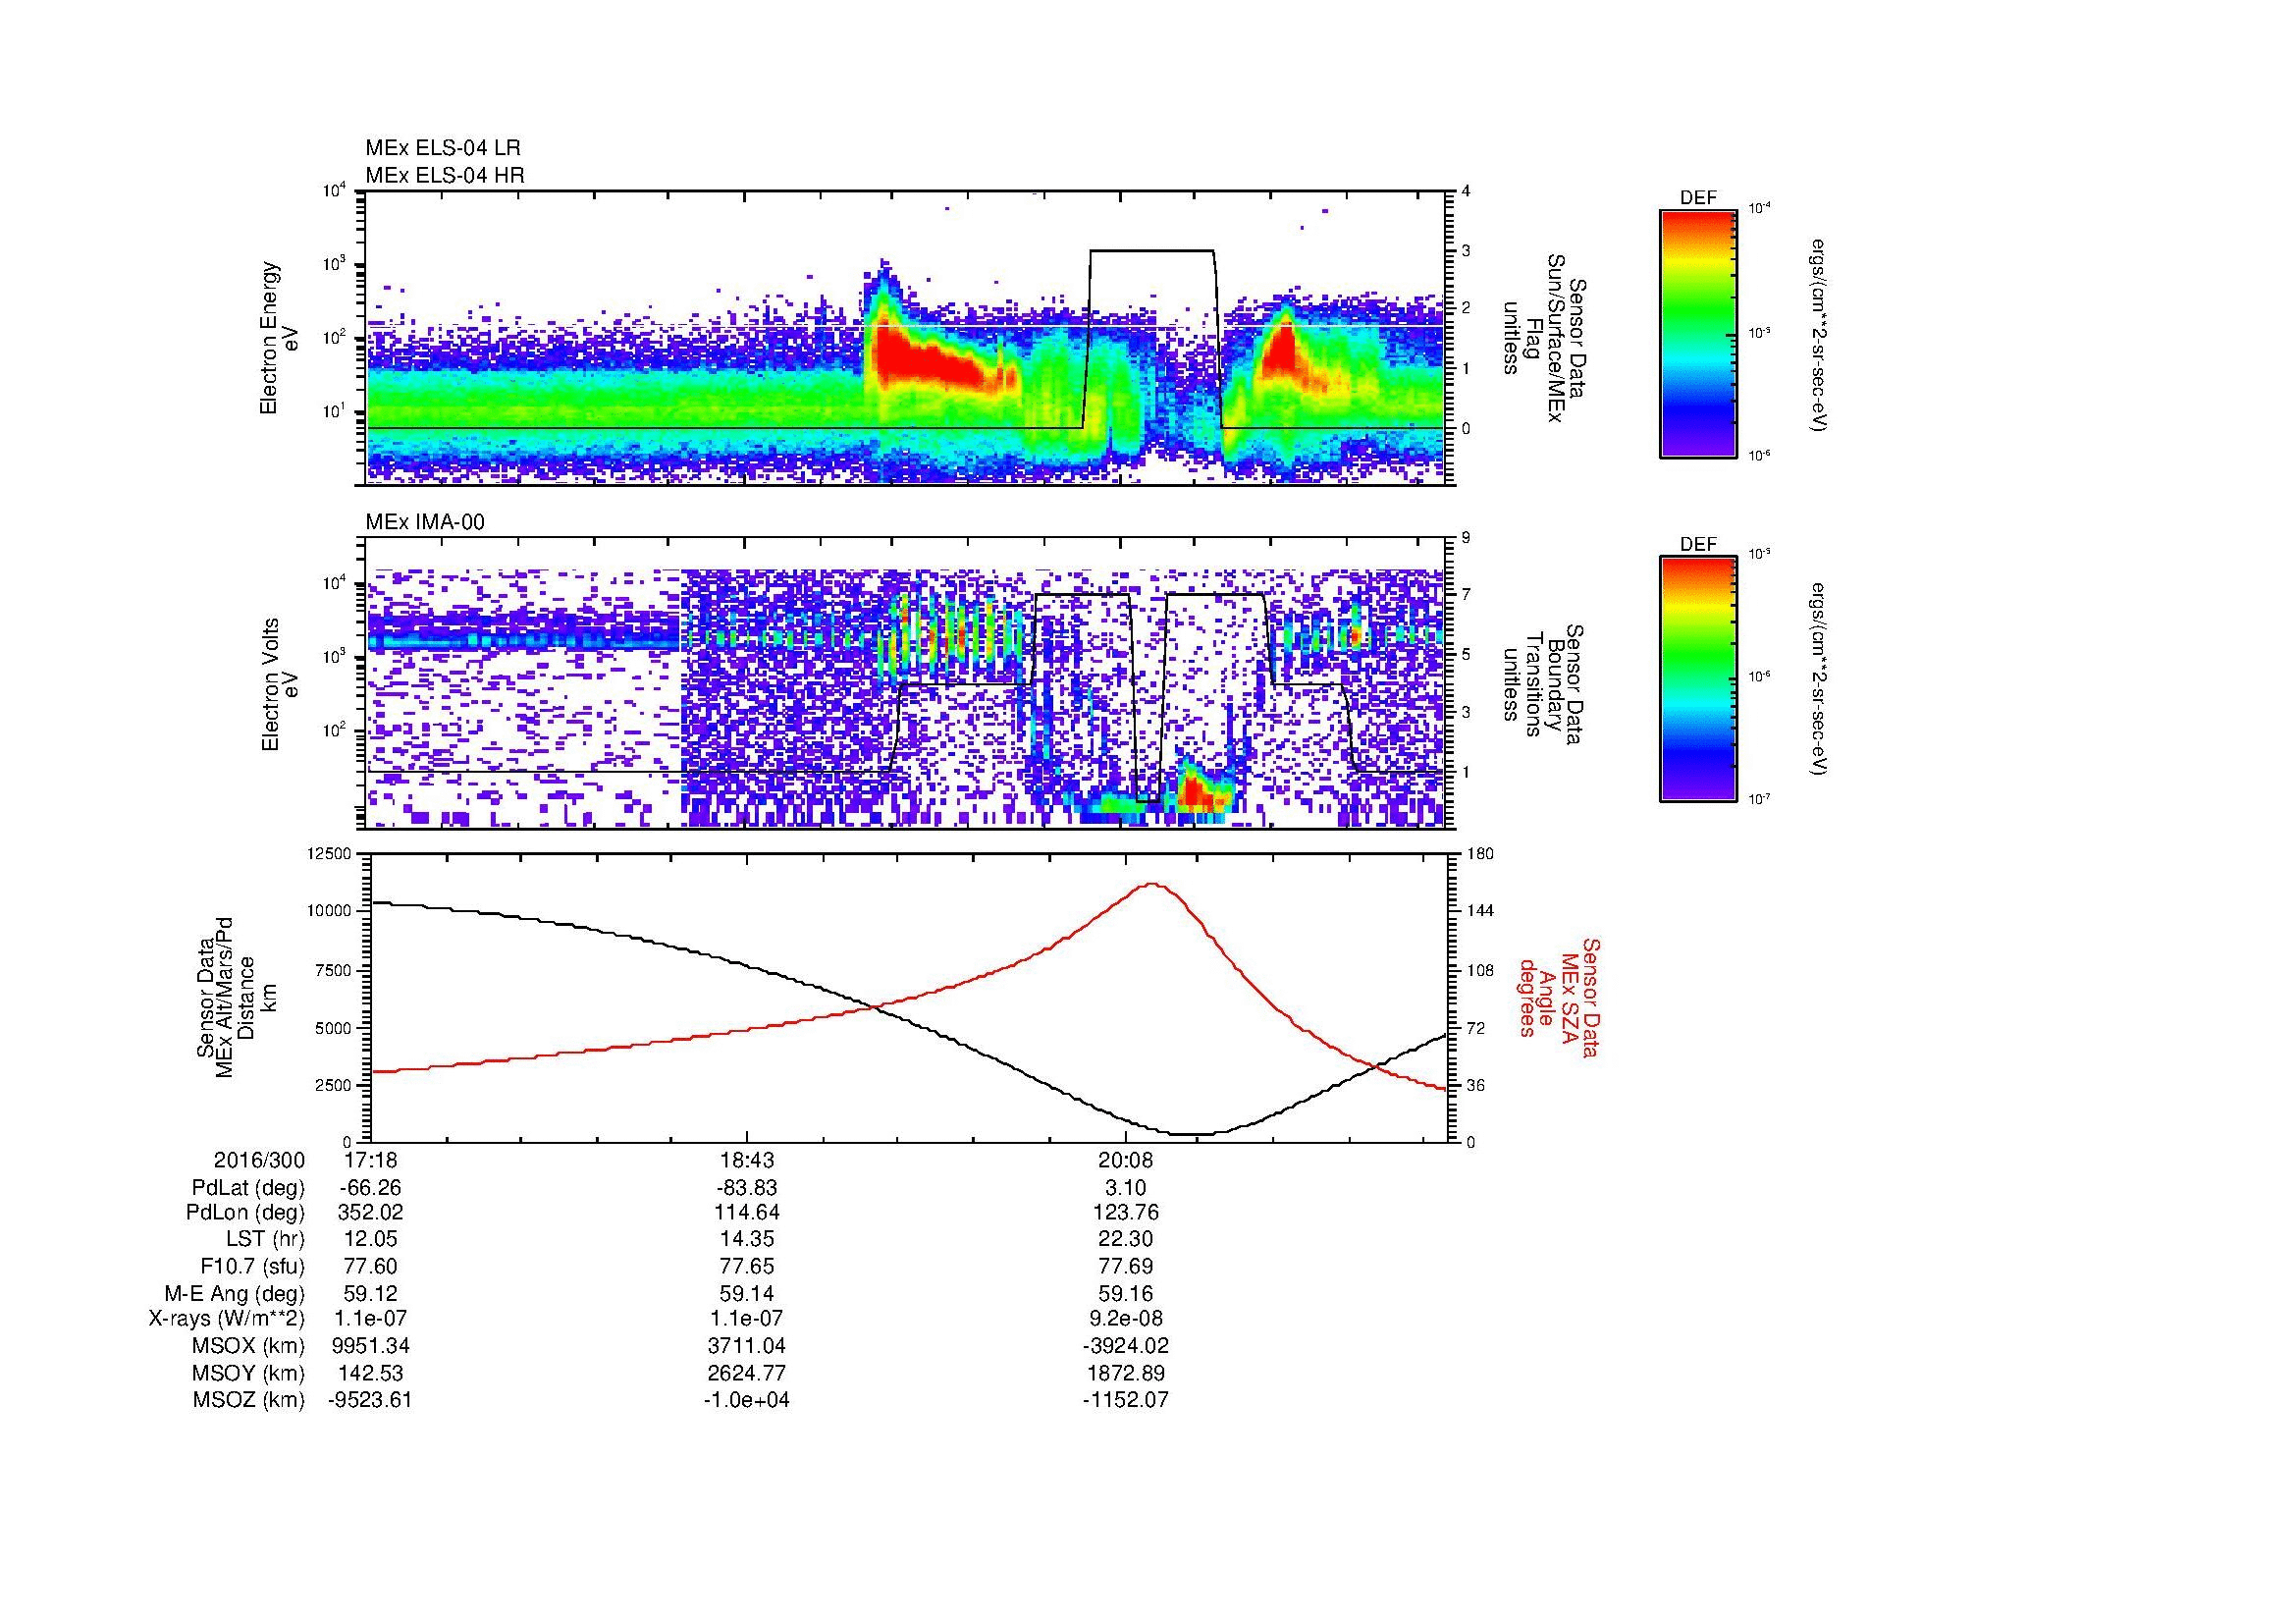Screen dimensions: 2296x1623
Task: Click the date label '2016/300'
Action: coord(259,1160)
